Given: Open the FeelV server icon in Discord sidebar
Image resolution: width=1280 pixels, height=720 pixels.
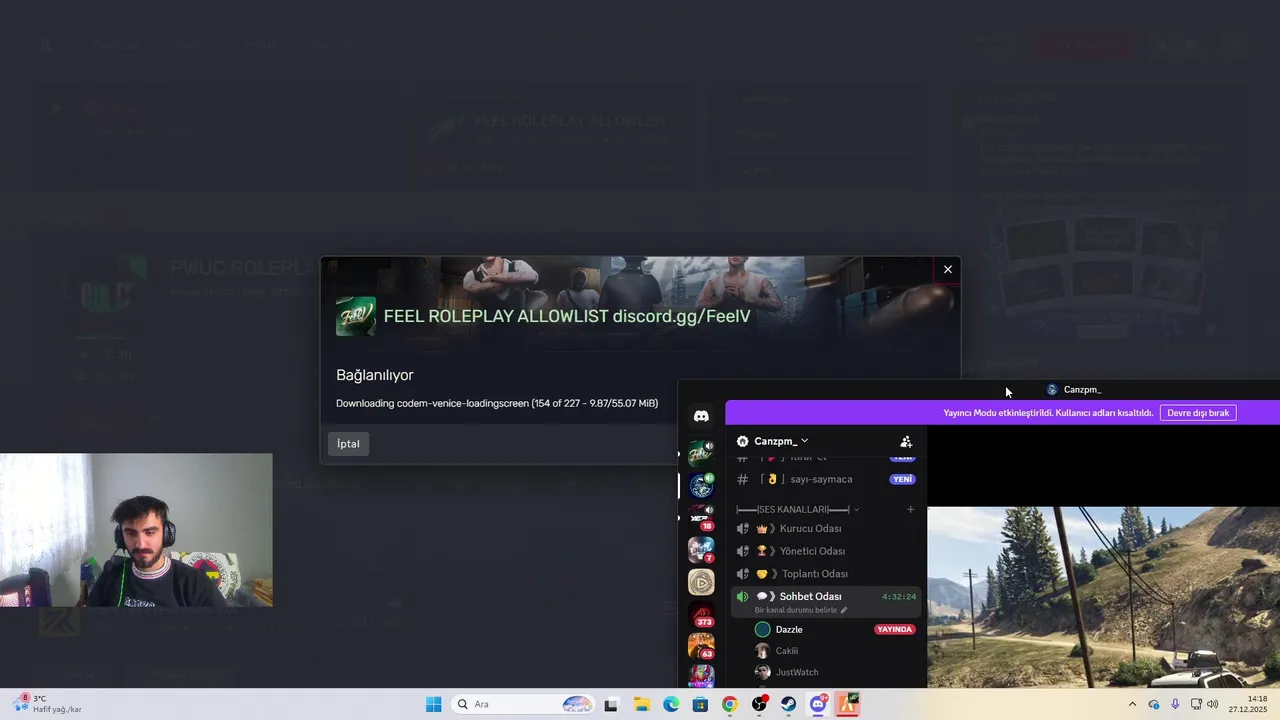Looking at the screenshot, I should tap(701, 454).
